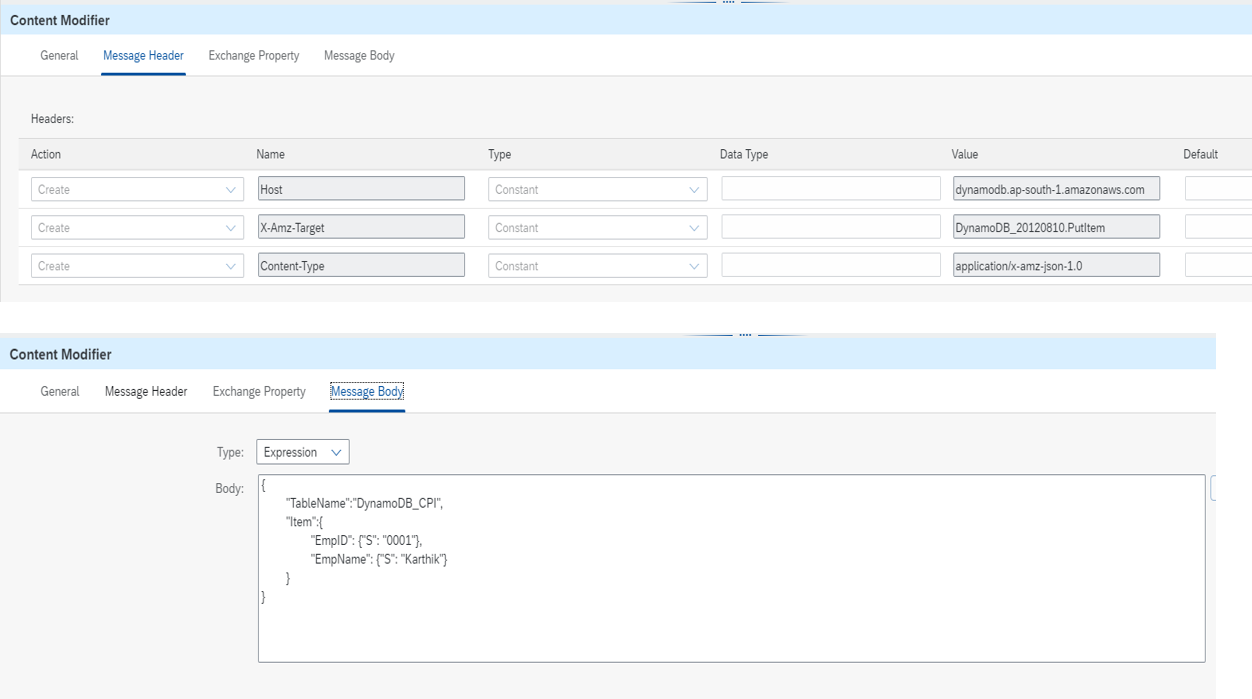Click Data Type field for Host row
This screenshot has width=1252, height=699.
[x=831, y=190]
